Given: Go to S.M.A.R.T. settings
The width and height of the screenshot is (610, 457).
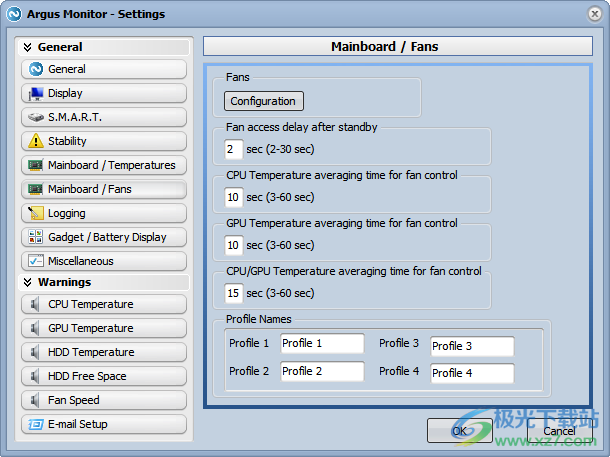Looking at the screenshot, I should click(104, 117).
